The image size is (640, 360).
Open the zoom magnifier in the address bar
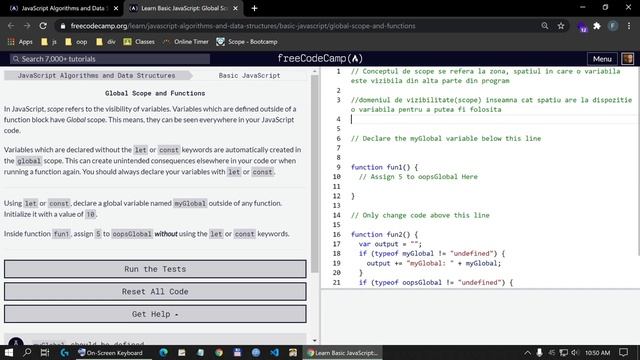pos(544,26)
